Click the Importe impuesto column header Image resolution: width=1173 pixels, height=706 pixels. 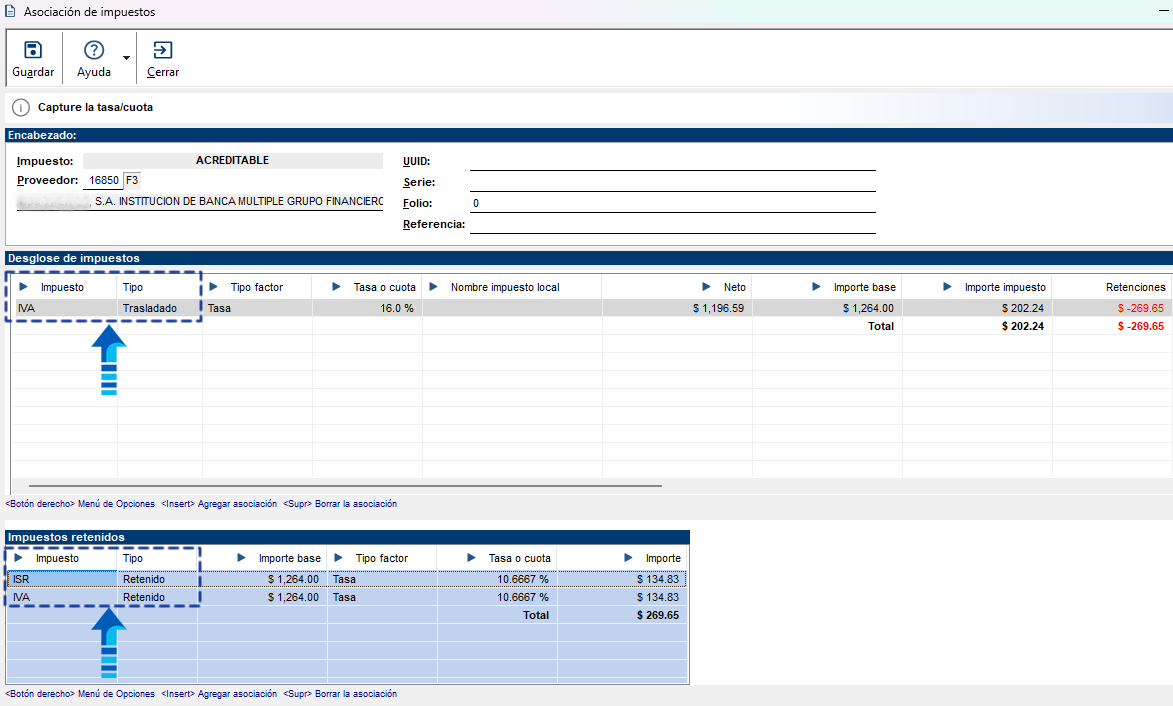[x=1004, y=287]
